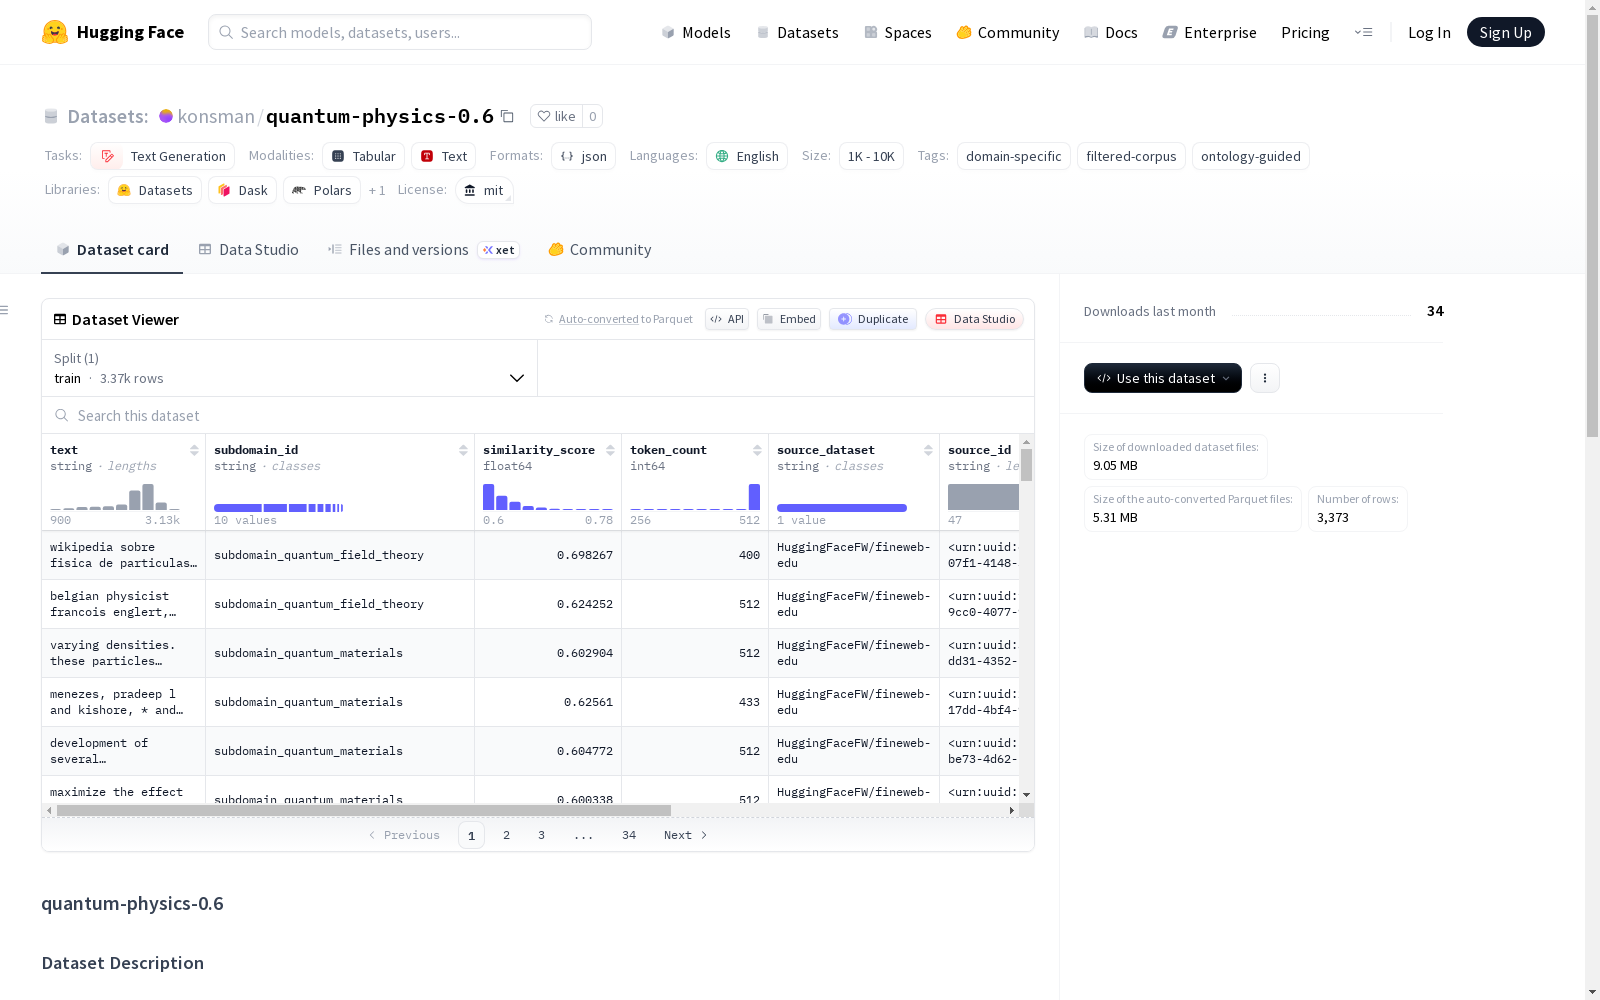
Task: Open the mit license tag
Action: click(x=484, y=190)
